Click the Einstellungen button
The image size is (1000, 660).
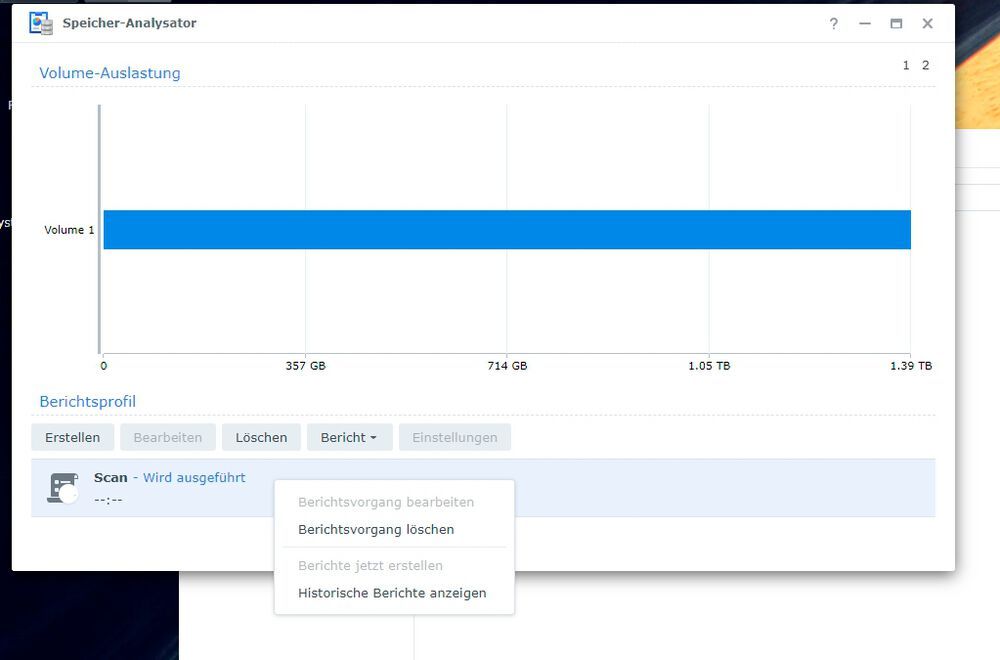455,437
